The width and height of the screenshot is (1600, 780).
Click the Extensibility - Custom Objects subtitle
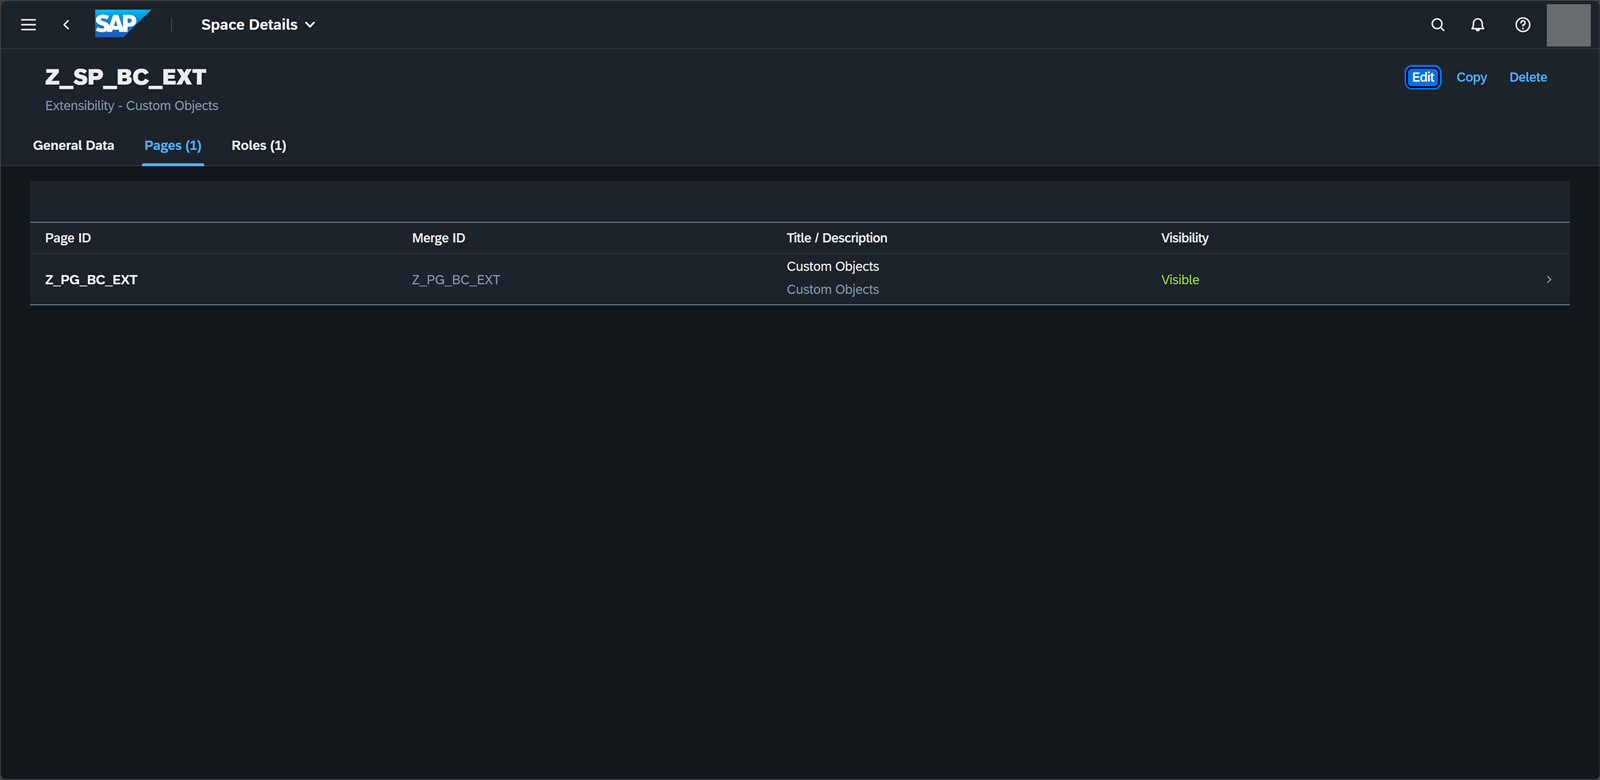point(132,106)
